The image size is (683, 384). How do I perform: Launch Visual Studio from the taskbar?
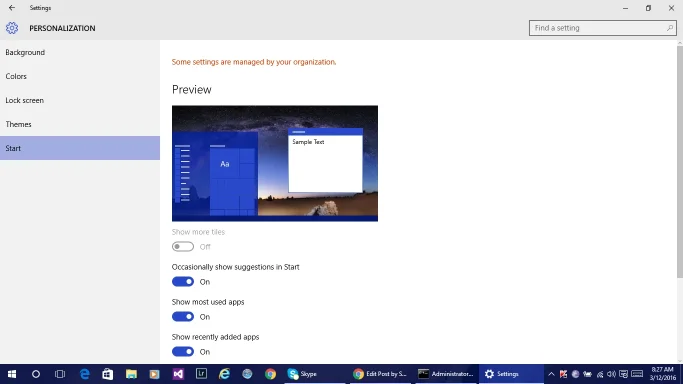[x=178, y=374]
